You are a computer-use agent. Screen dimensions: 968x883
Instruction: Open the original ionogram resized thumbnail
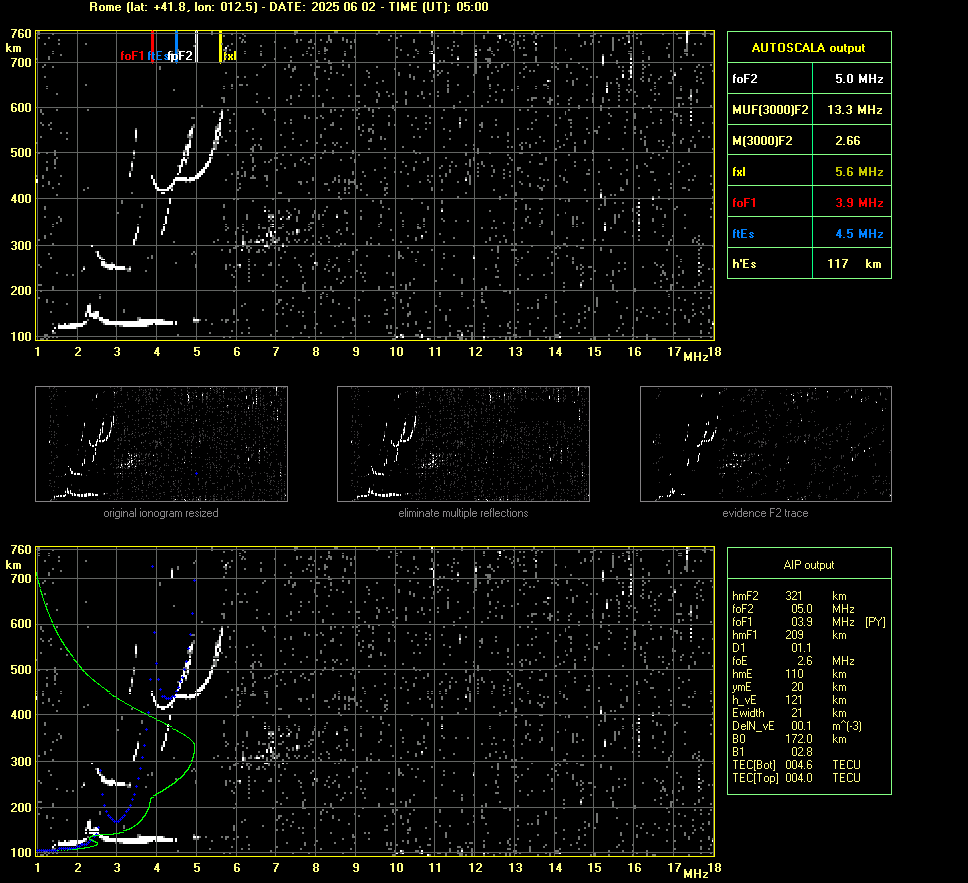pos(161,444)
